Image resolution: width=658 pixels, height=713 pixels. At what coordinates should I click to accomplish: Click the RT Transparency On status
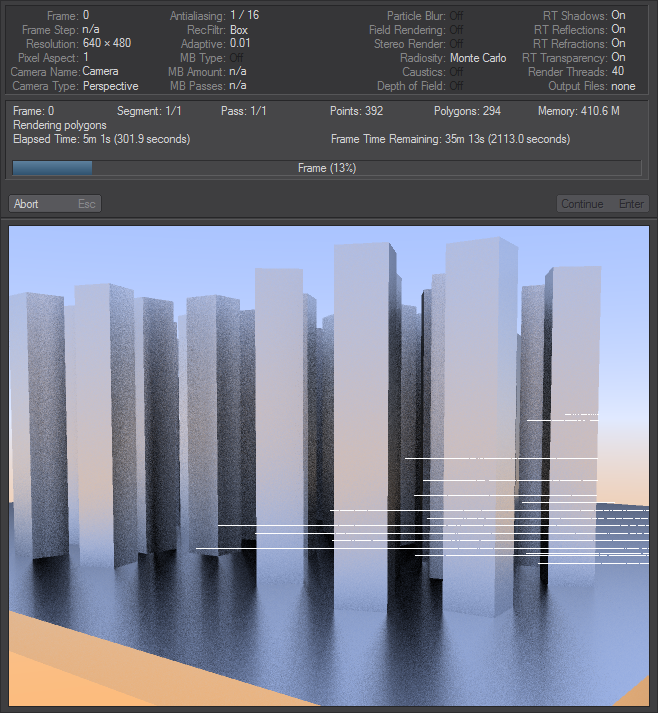(618, 58)
